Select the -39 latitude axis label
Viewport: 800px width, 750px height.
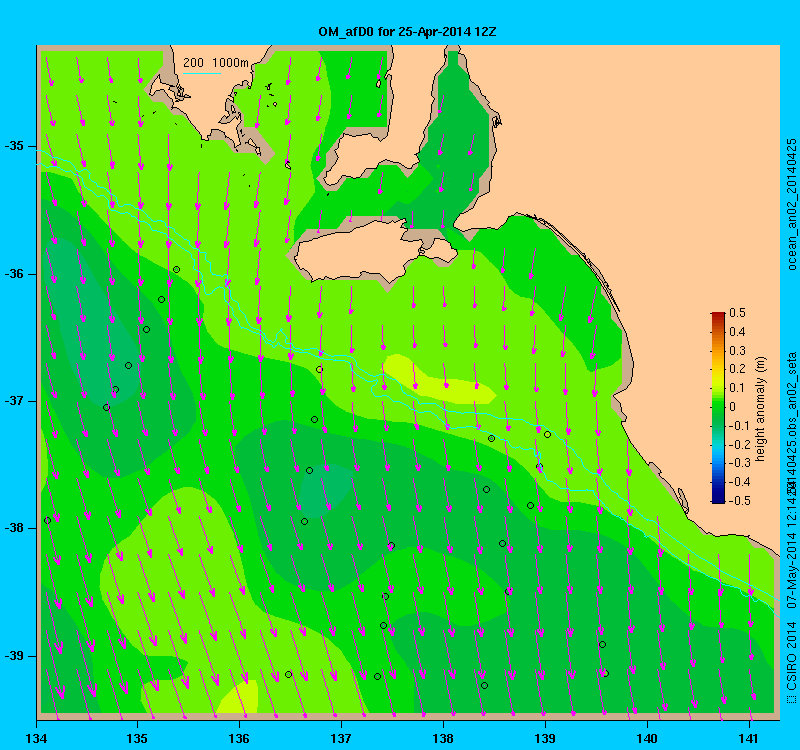pos(14,656)
